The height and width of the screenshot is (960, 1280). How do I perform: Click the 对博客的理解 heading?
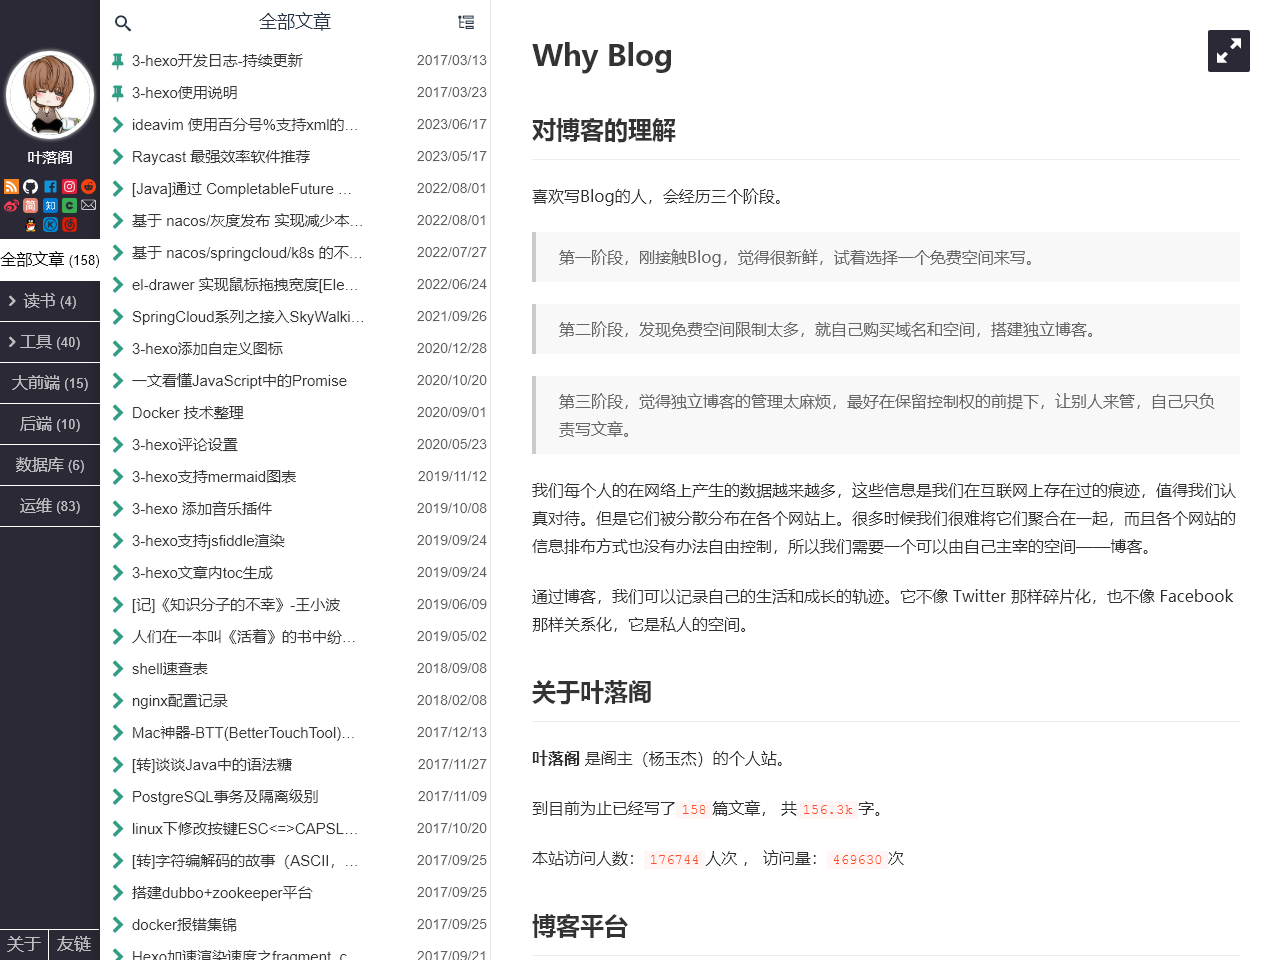coord(604,130)
